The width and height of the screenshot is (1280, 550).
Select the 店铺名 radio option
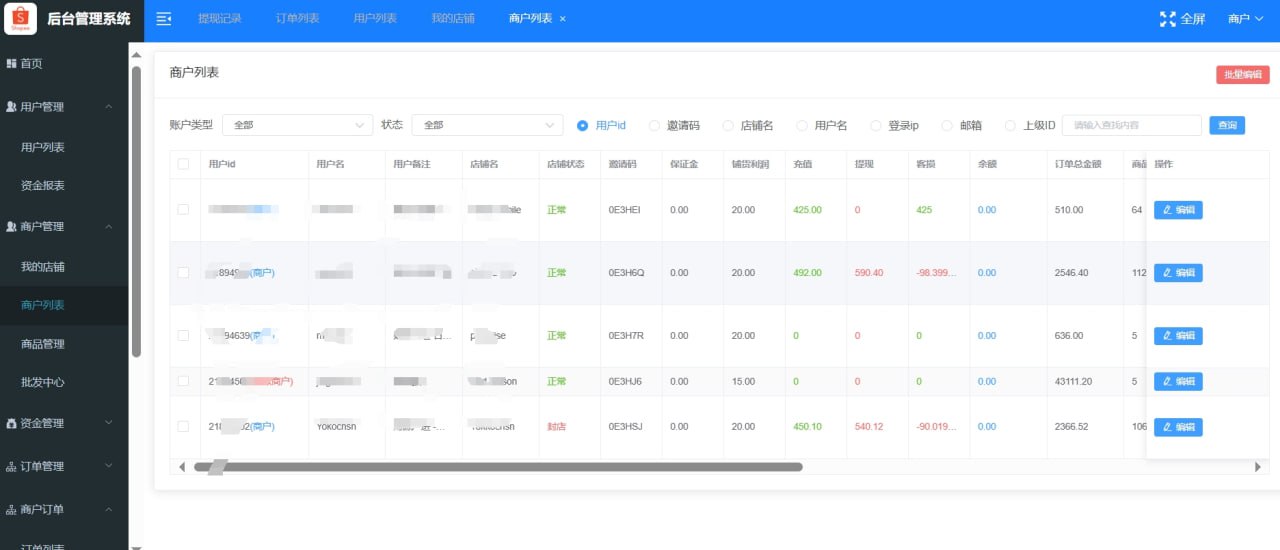728,125
